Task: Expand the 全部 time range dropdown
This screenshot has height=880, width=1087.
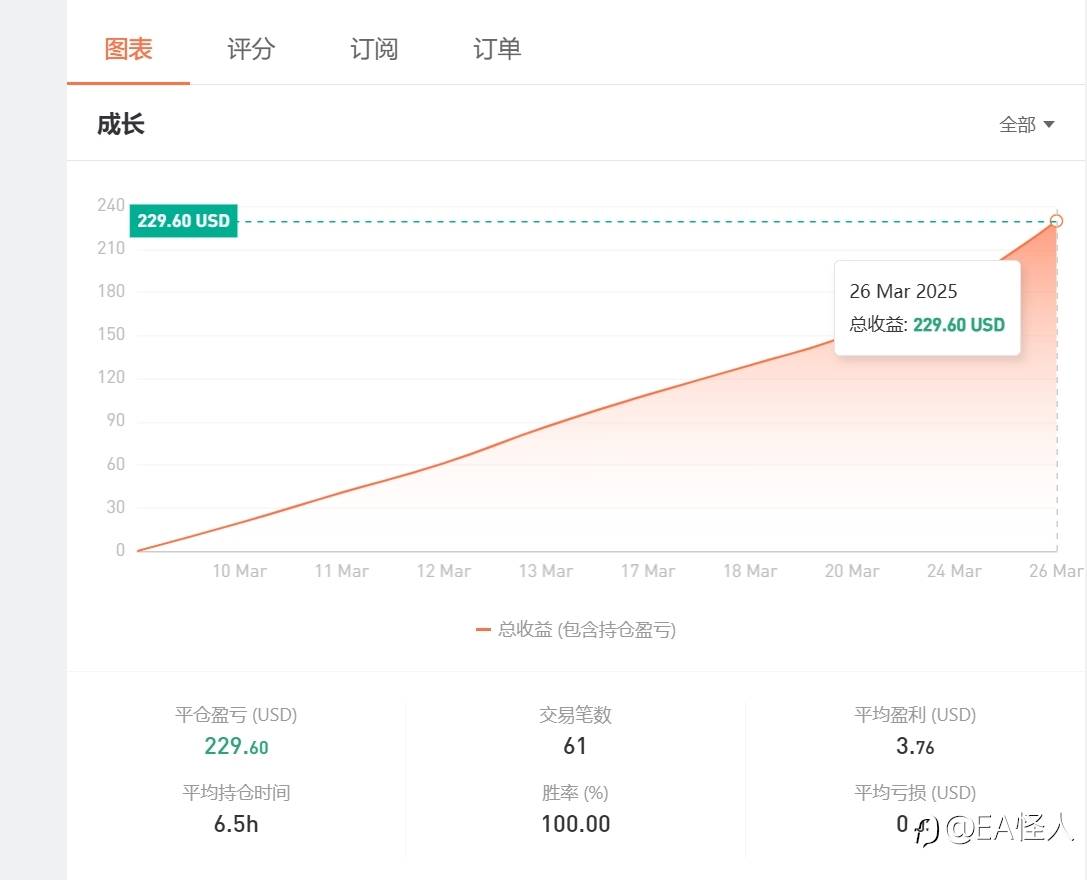Action: click(x=1027, y=125)
